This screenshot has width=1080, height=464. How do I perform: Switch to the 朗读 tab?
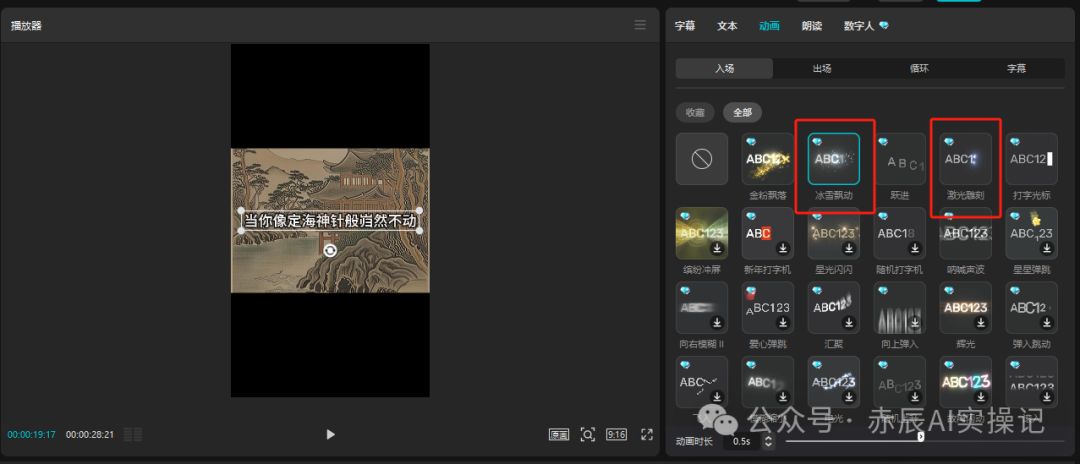811,25
